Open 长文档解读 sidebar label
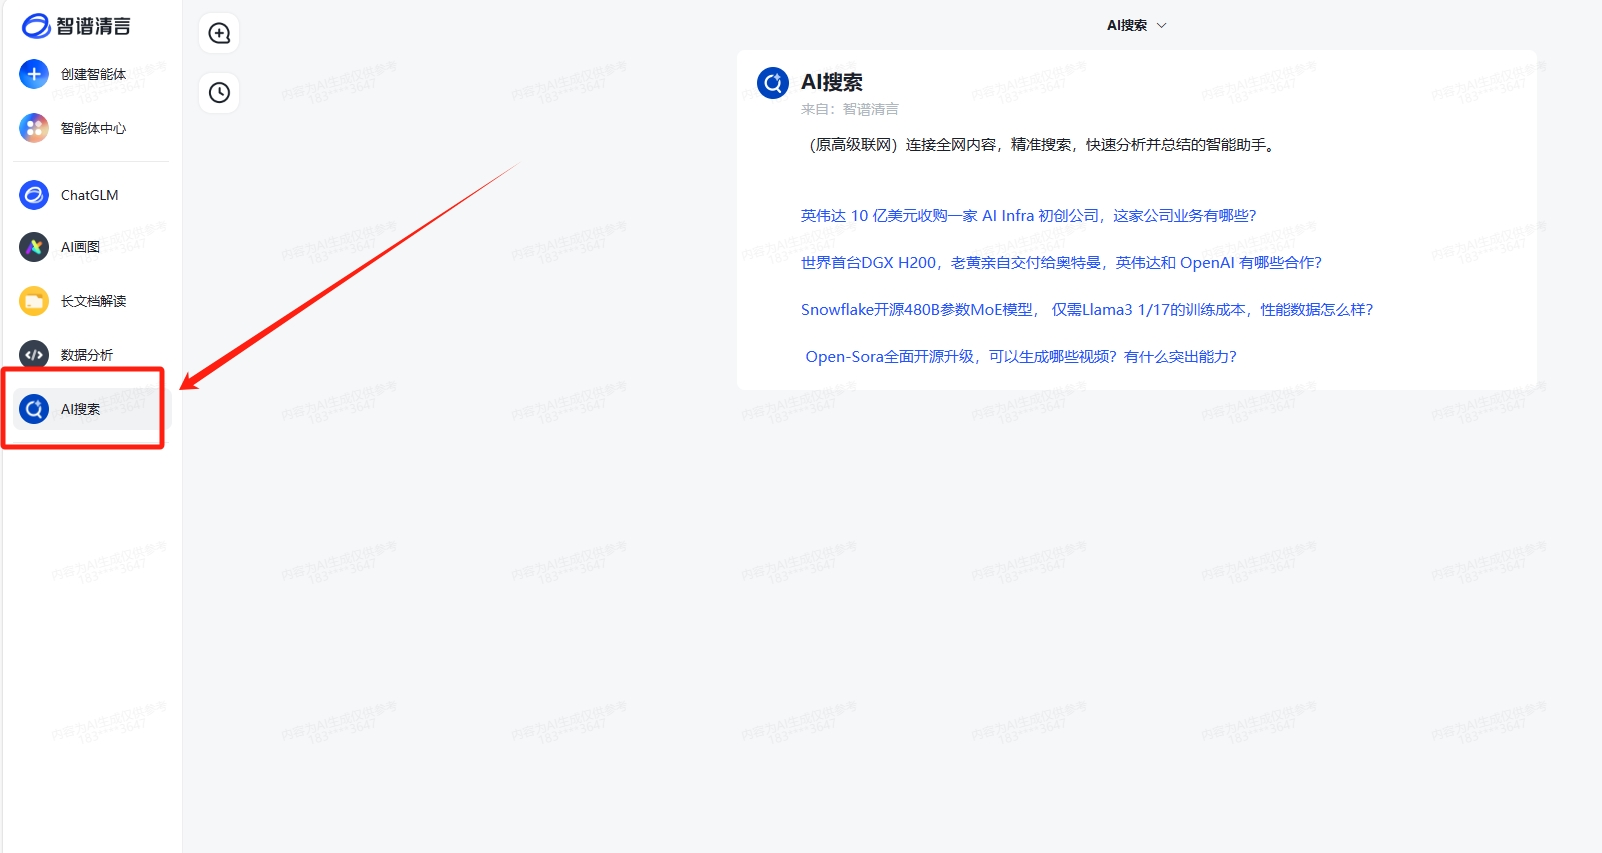 point(93,301)
